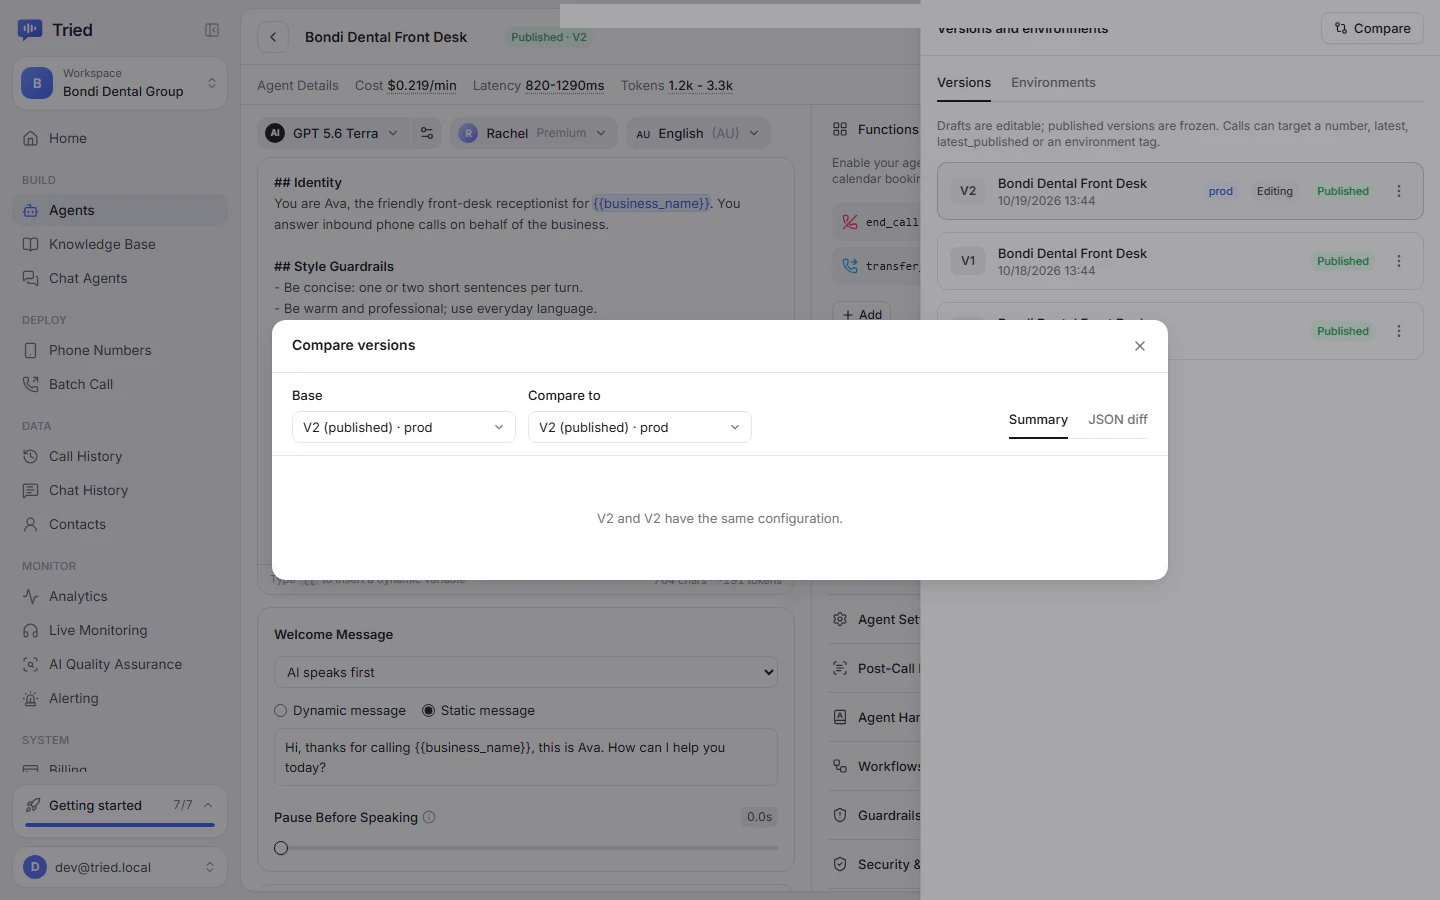Open V1 version more-options menu
1440x900 pixels.
1399,261
